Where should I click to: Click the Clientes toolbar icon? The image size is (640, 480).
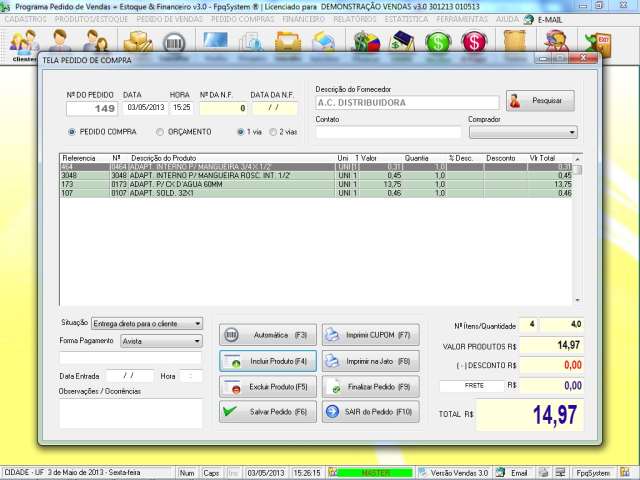pos(23,43)
